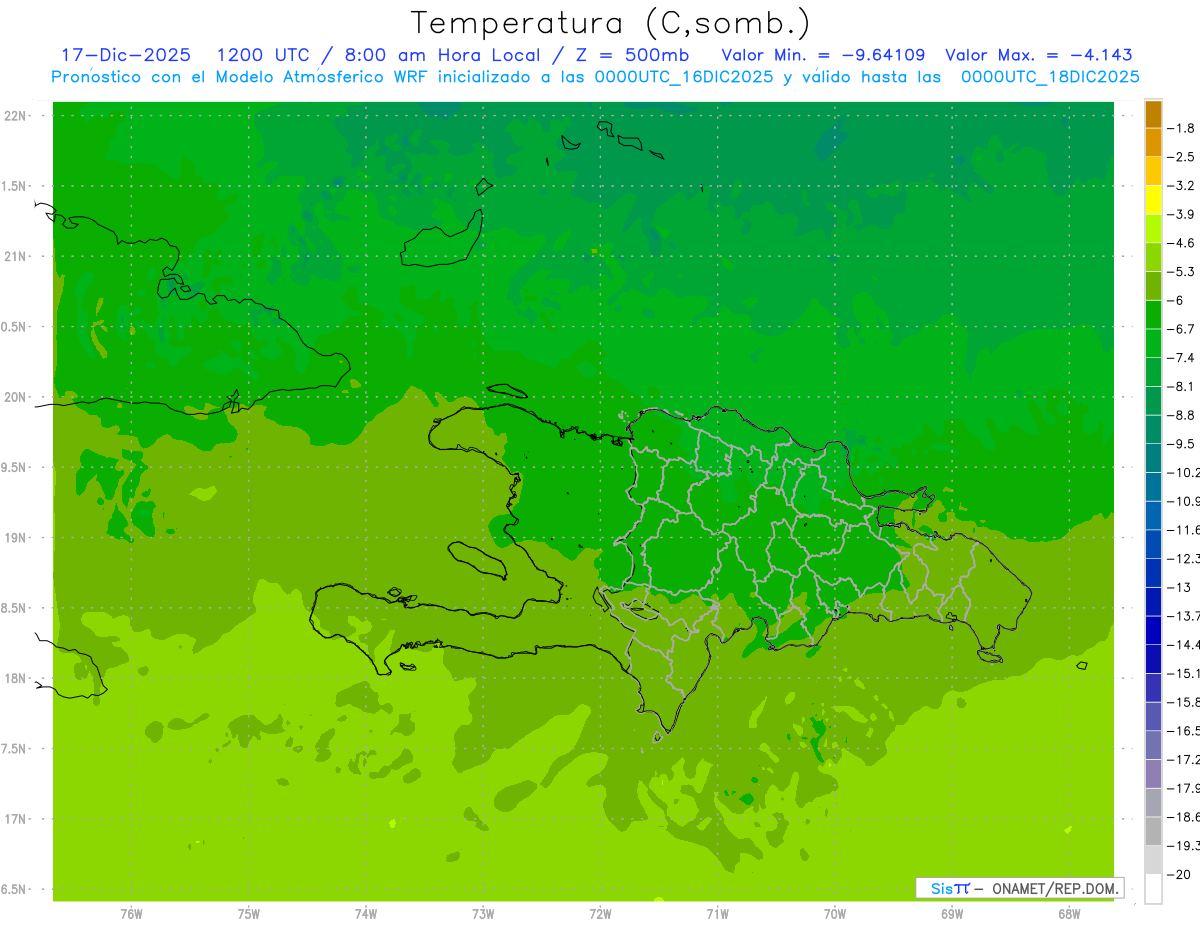Click the "74W" longitude label
This screenshot has height=927, width=1200.
coord(365,914)
